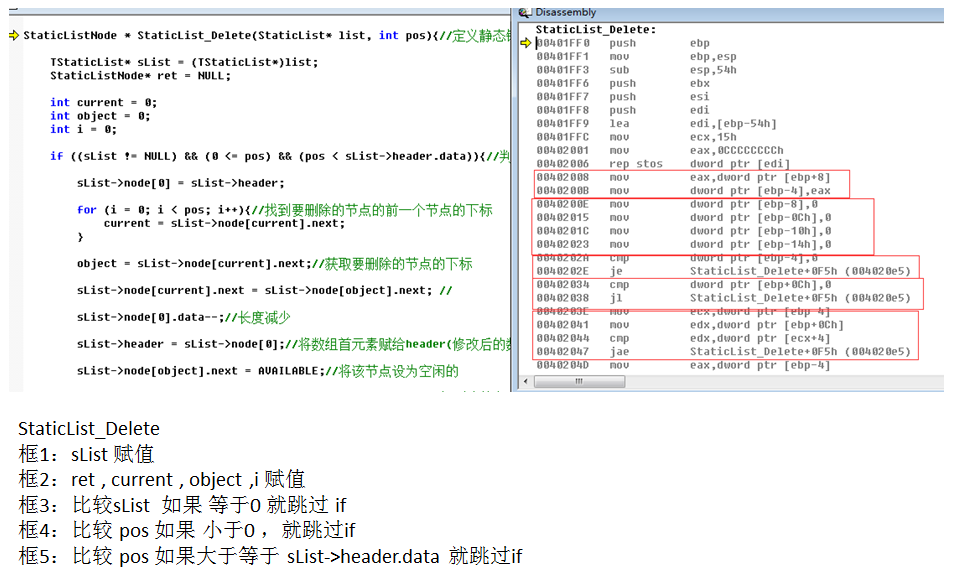958x584 pixels.
Task: Click disassembly row 00402023 mov [ebp-14h],0
Action: click(684, 244)
